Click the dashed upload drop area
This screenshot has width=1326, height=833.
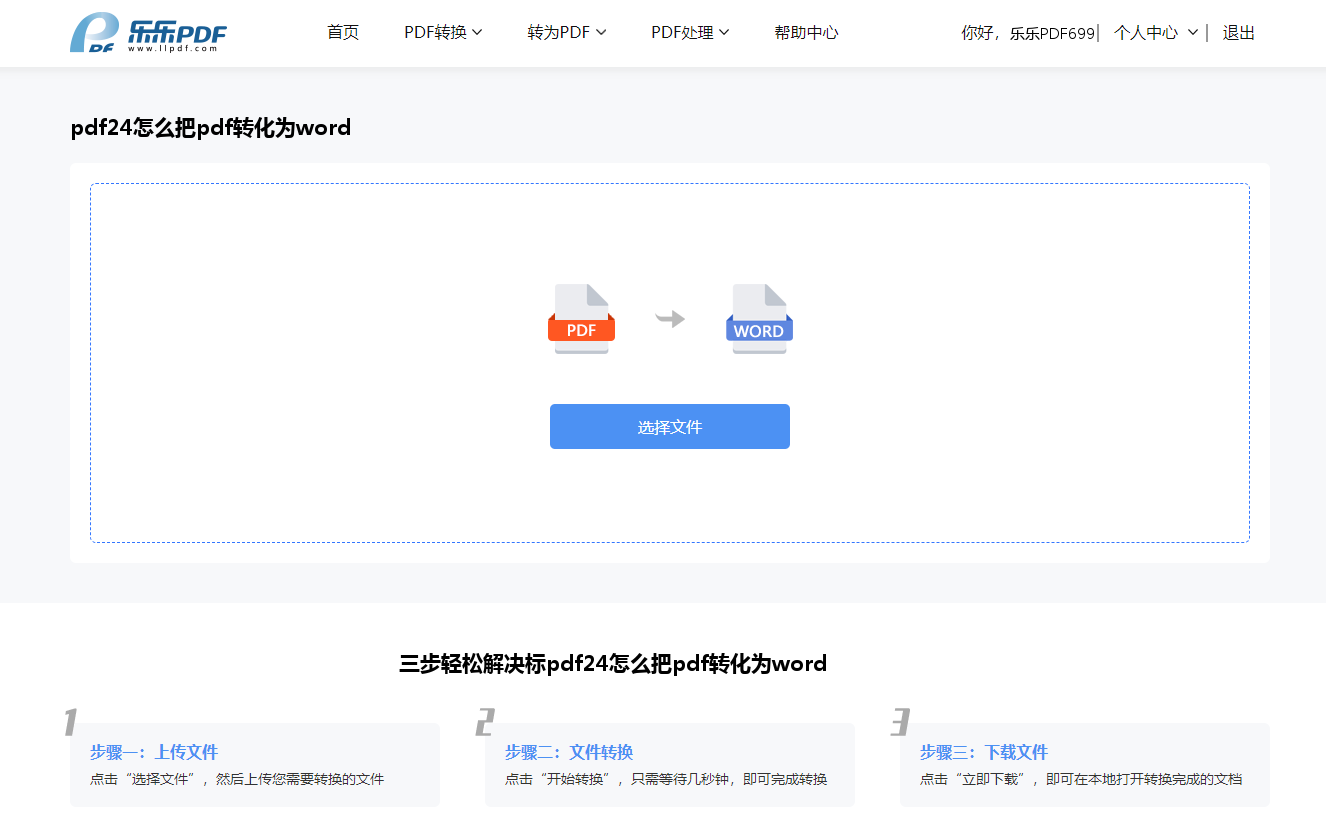tap(670, 363)
